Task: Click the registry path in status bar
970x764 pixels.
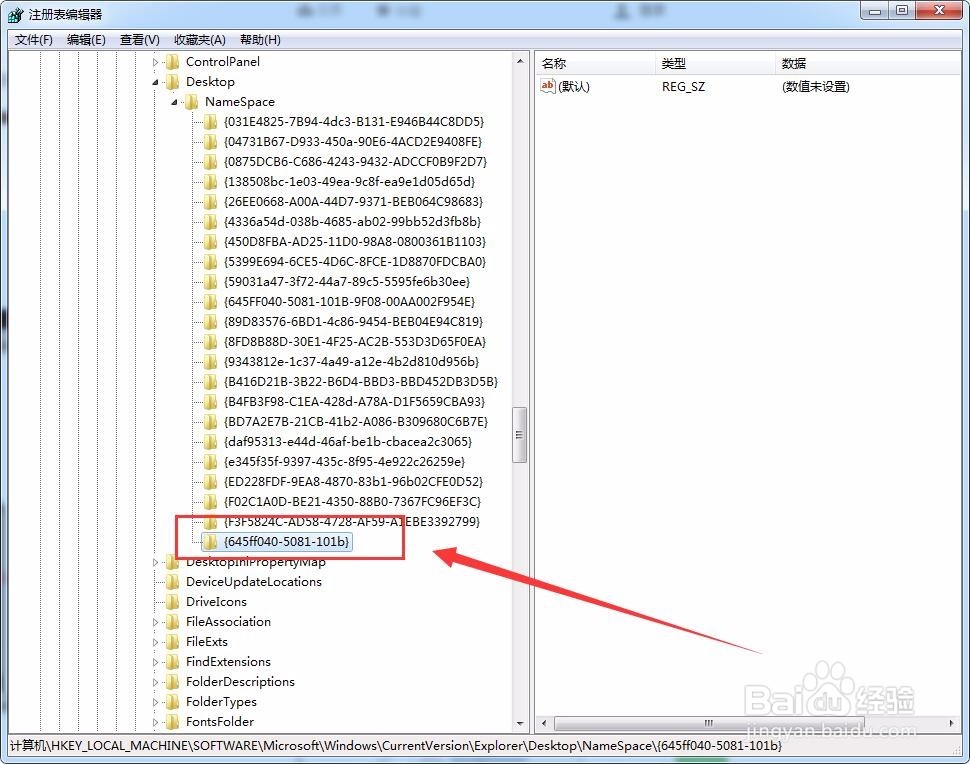Action: point(396,745)
